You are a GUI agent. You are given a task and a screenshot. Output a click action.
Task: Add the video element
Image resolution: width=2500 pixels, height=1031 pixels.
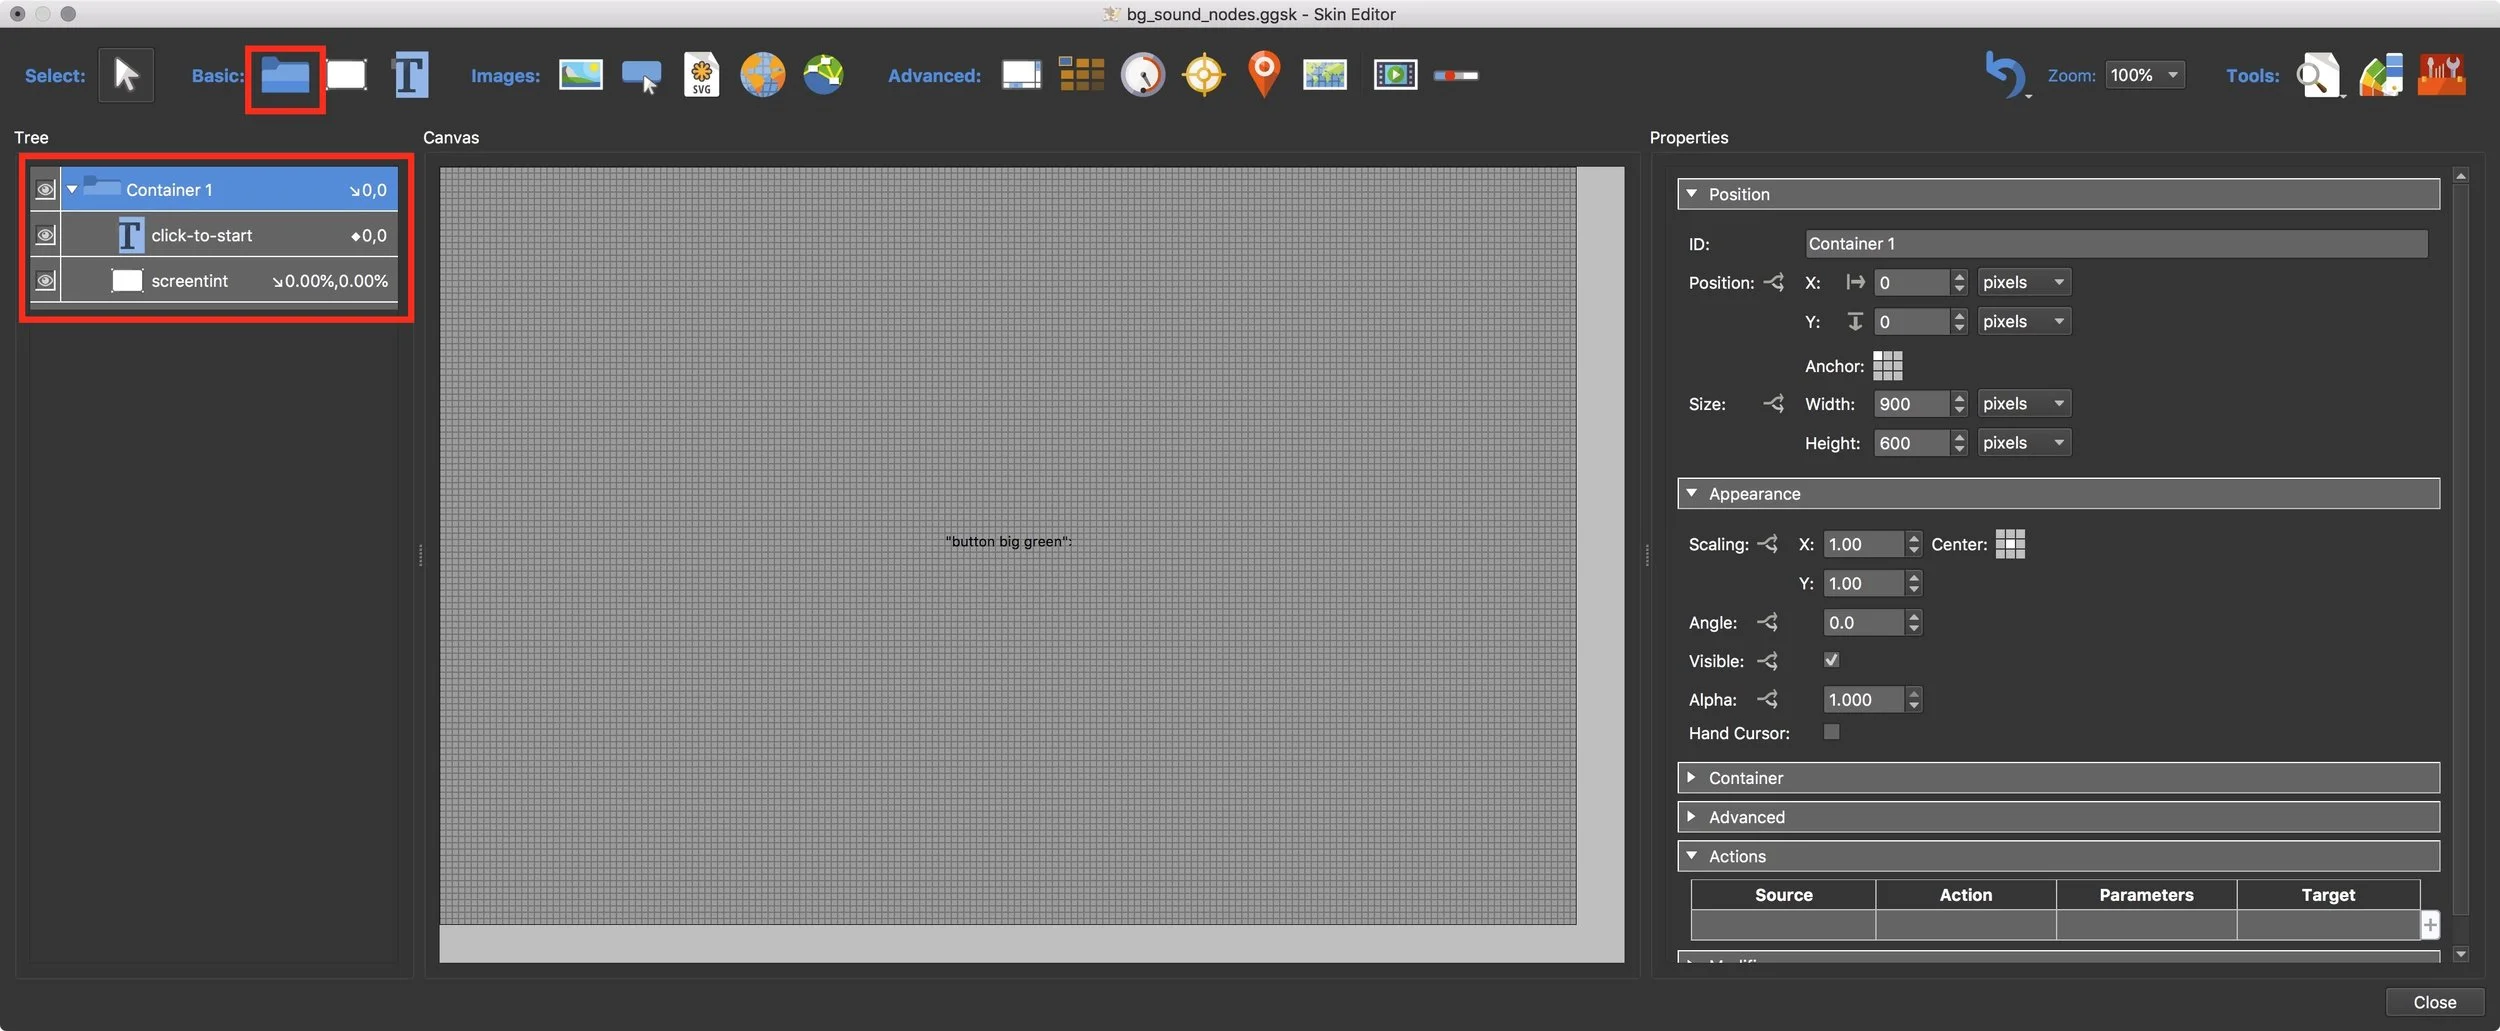point(1395,75)
